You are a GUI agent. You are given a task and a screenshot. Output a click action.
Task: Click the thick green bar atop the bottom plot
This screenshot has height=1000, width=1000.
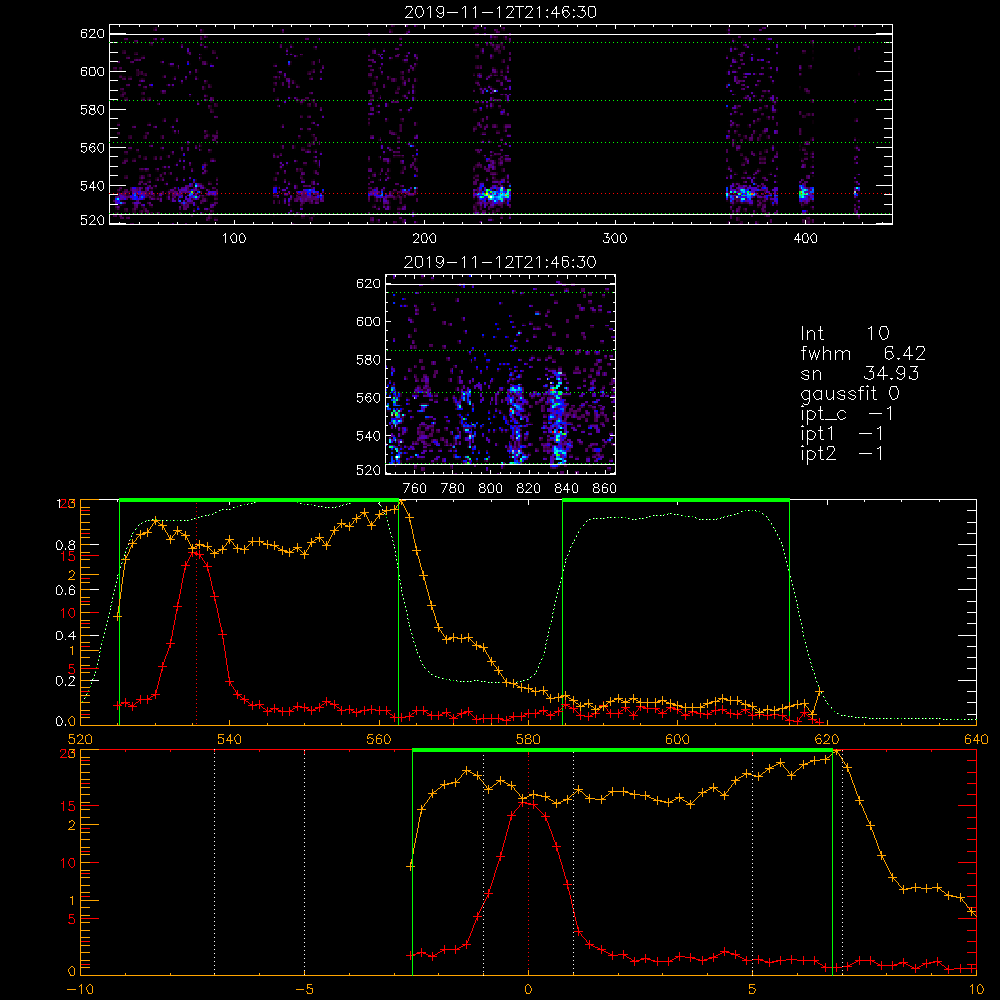622,750
